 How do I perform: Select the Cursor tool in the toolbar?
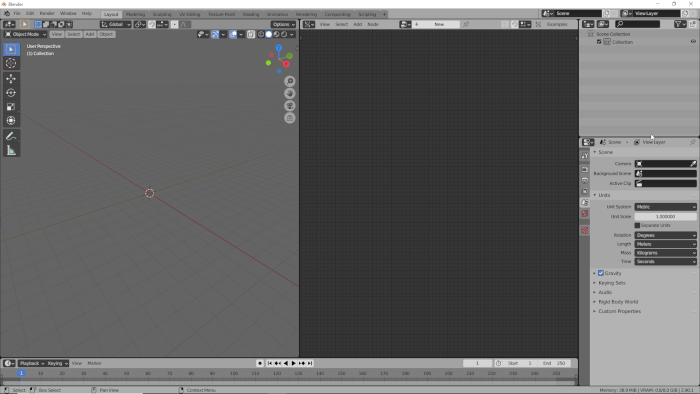(x=11, y=63)
